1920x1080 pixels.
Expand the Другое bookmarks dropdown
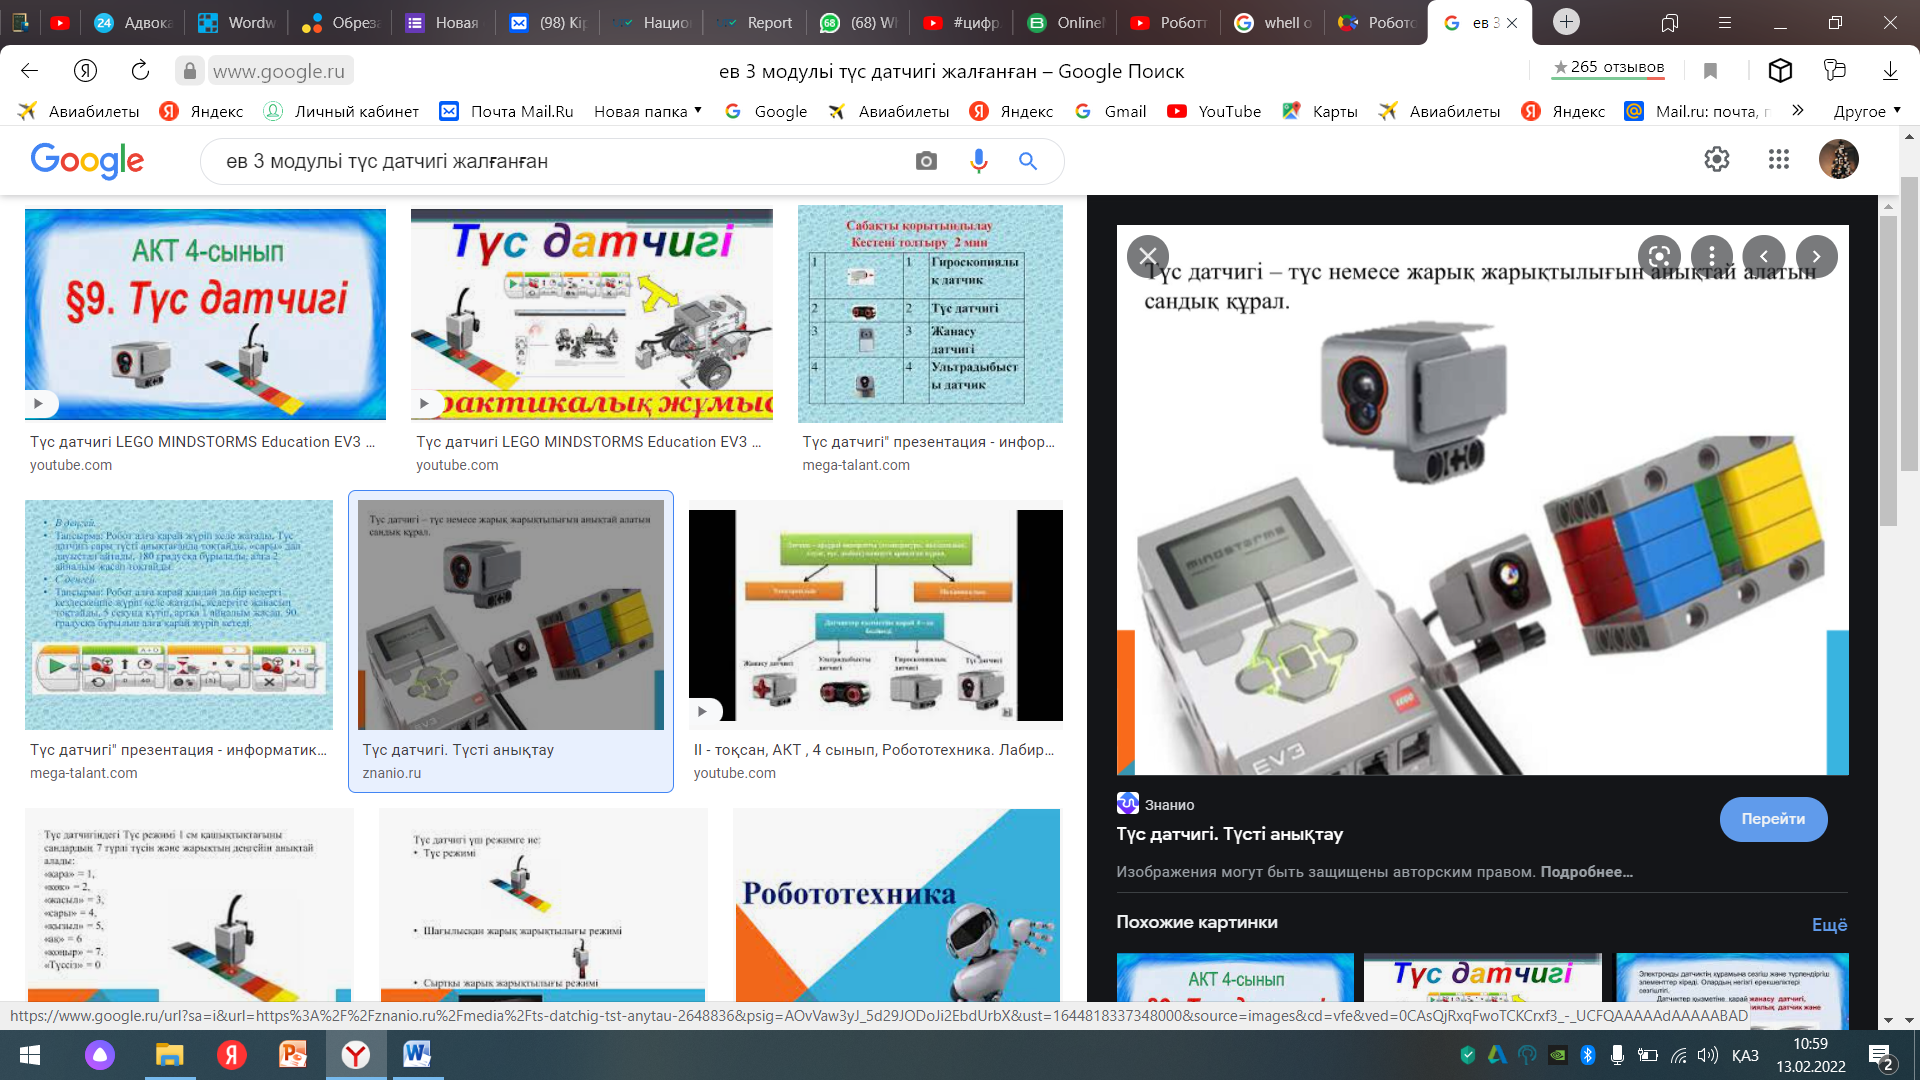[x=1867, y=111]
